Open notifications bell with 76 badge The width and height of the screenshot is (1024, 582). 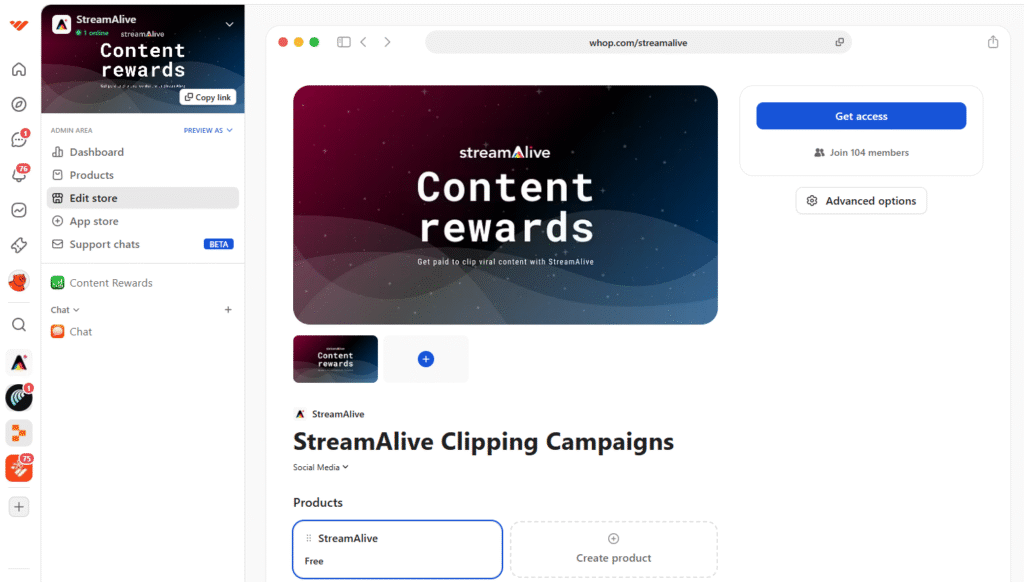19,174
